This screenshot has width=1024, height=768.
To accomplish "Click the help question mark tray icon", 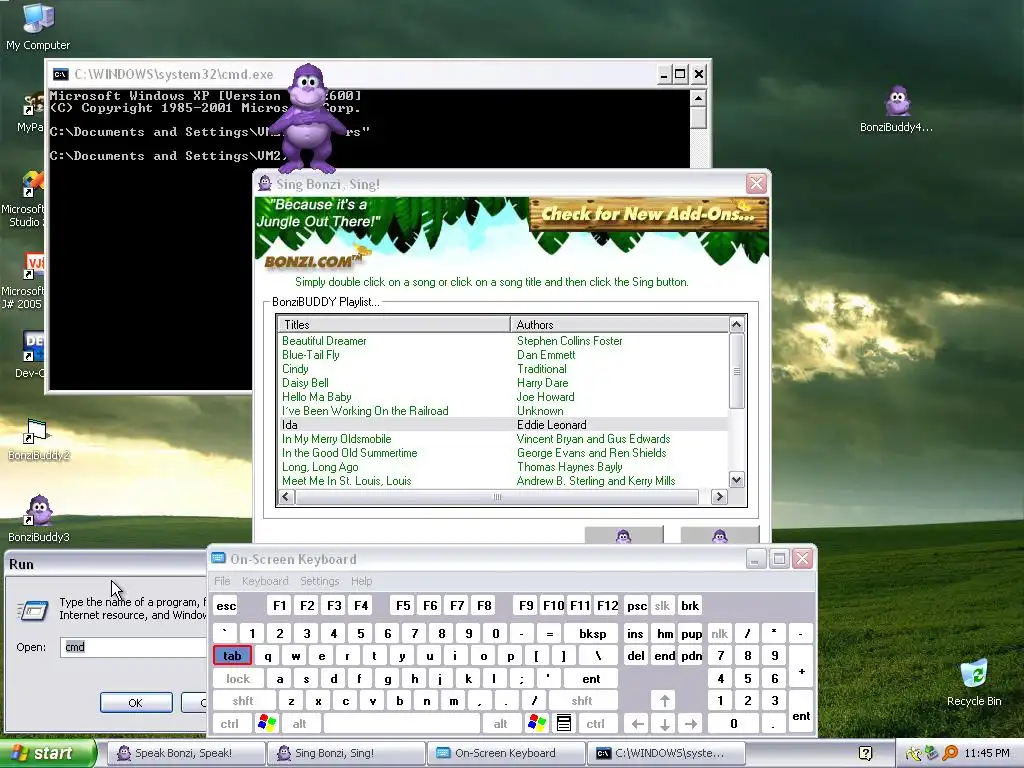I will [865, 753].
